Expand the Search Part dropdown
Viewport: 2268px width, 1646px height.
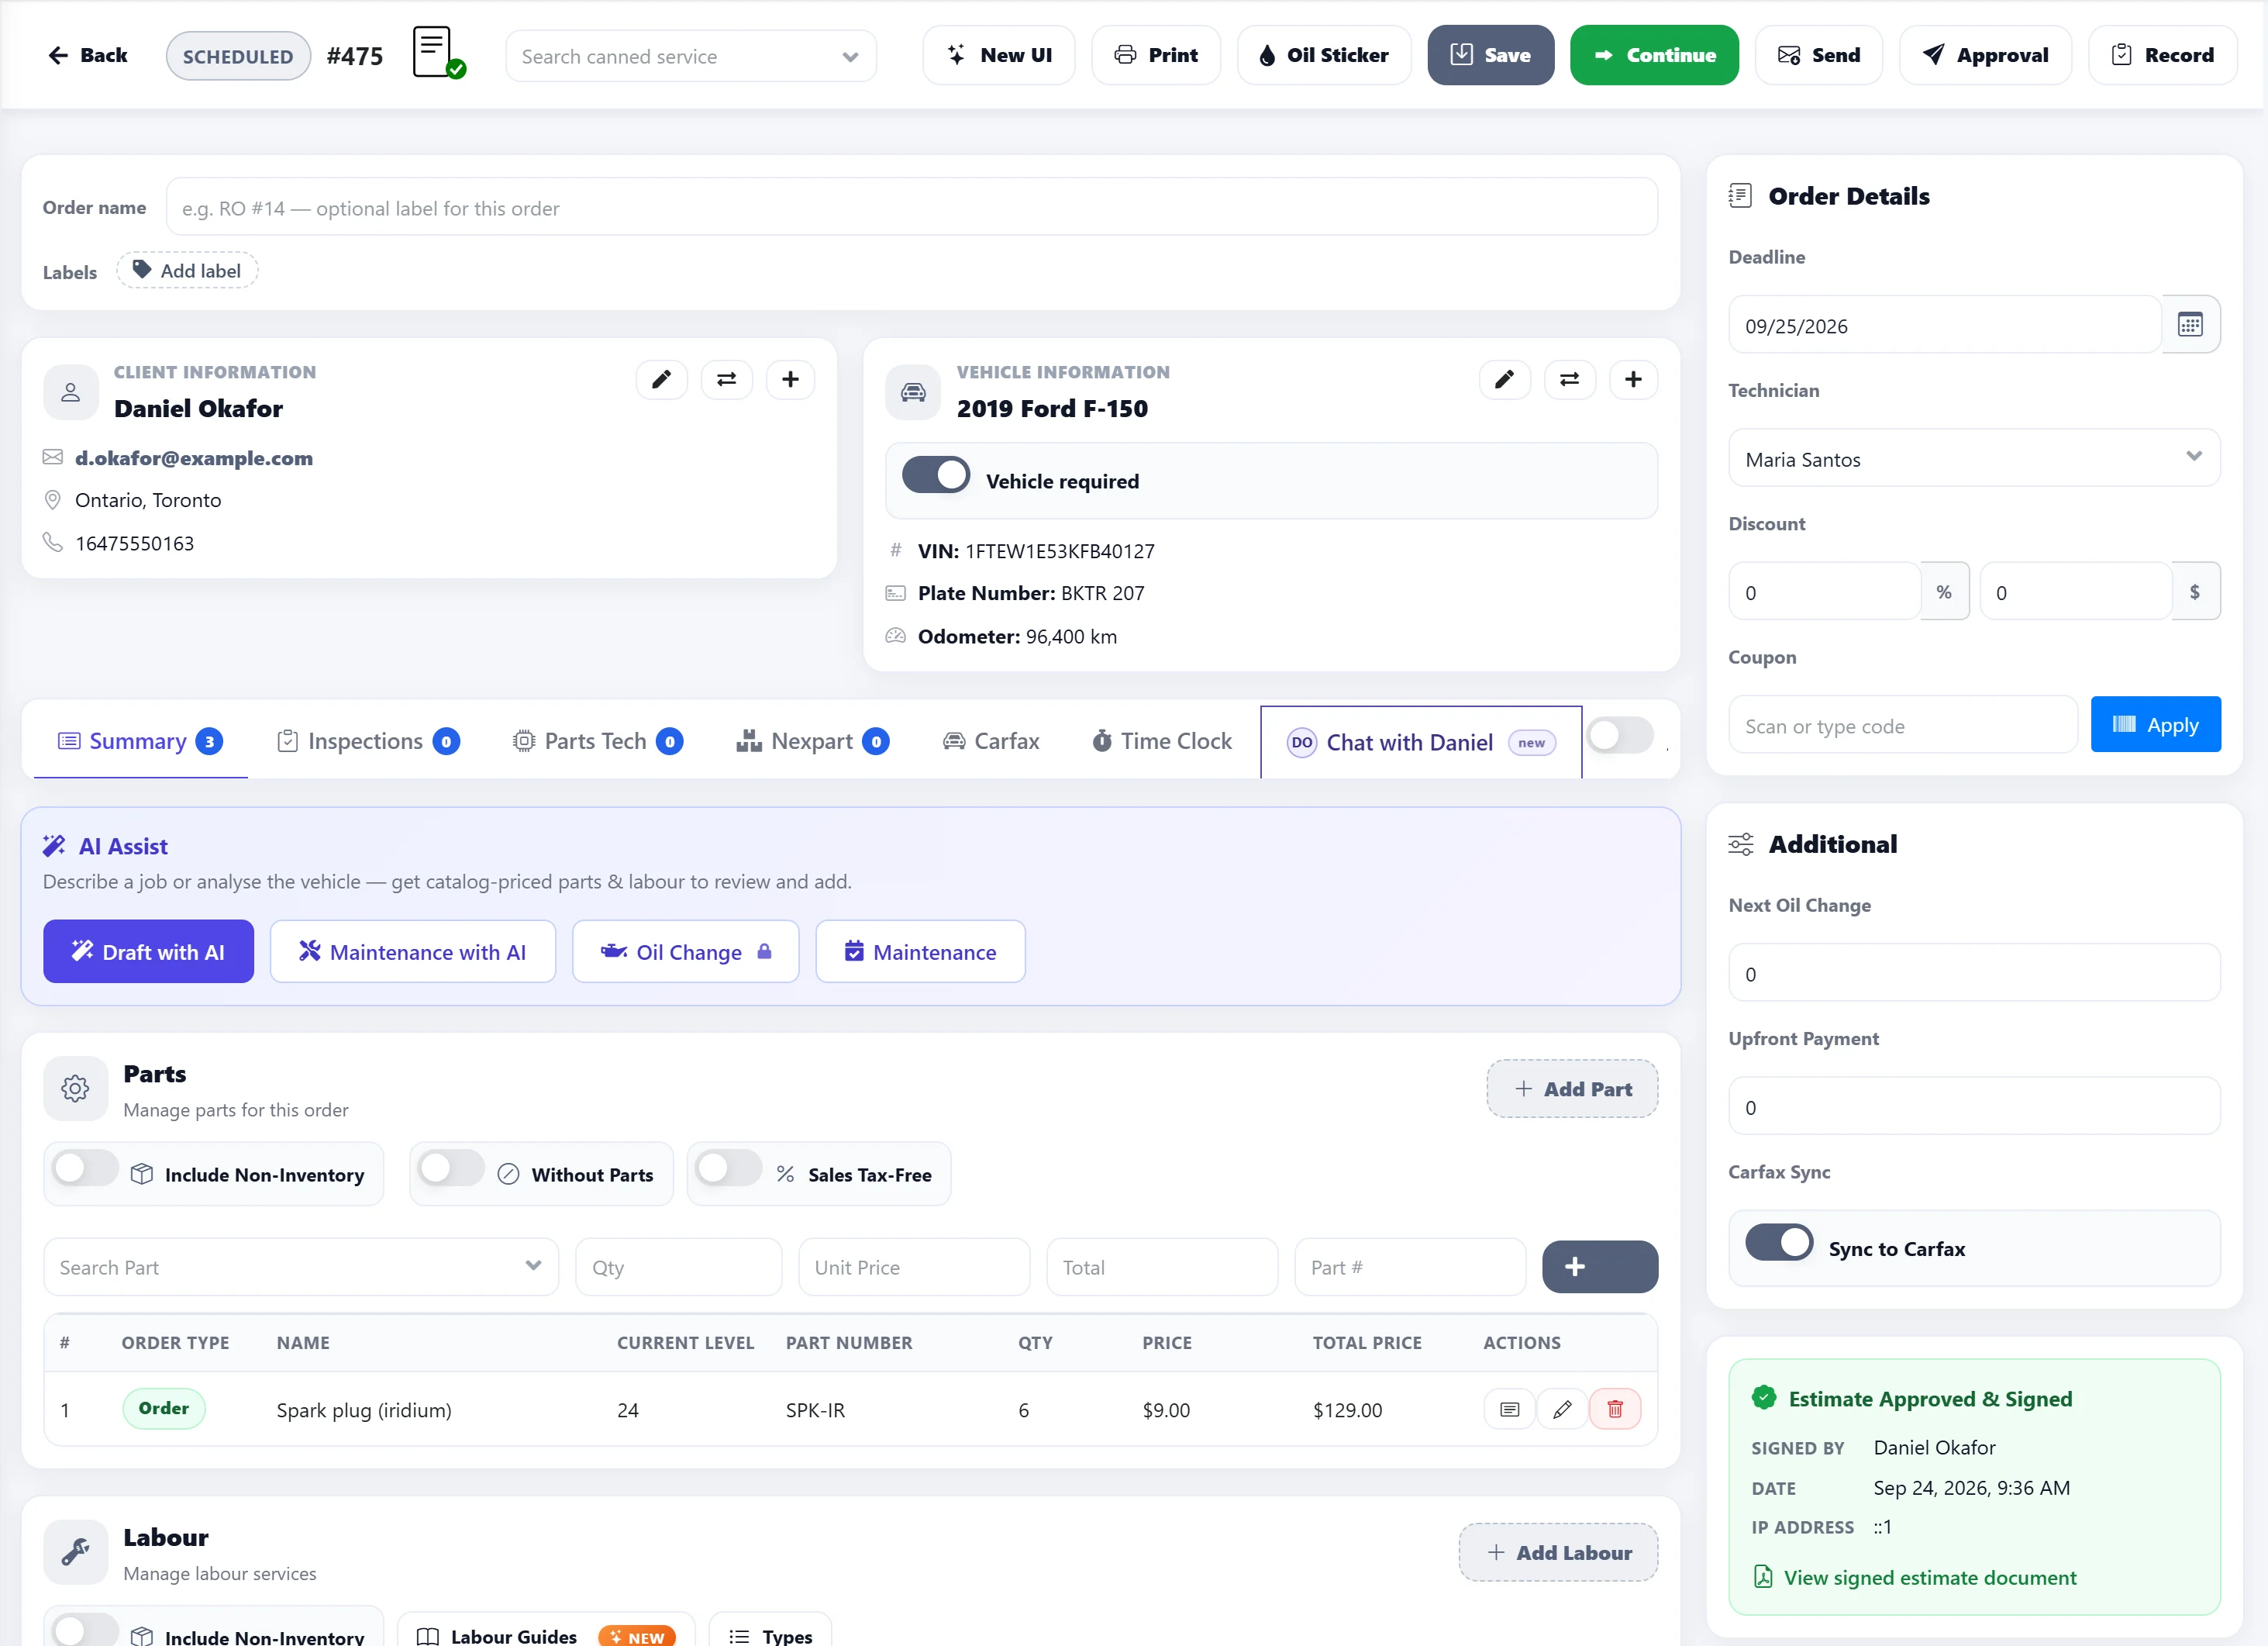click(301, 1267)
